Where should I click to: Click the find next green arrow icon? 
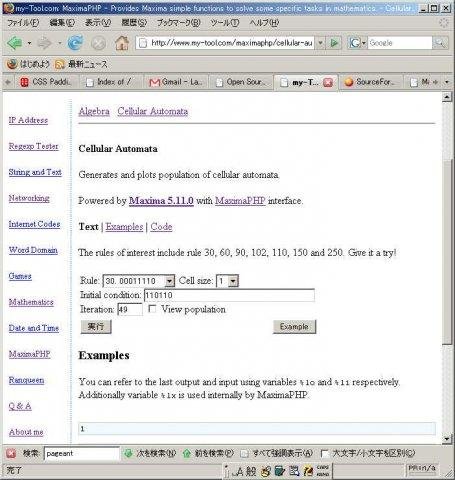point(128,453)
